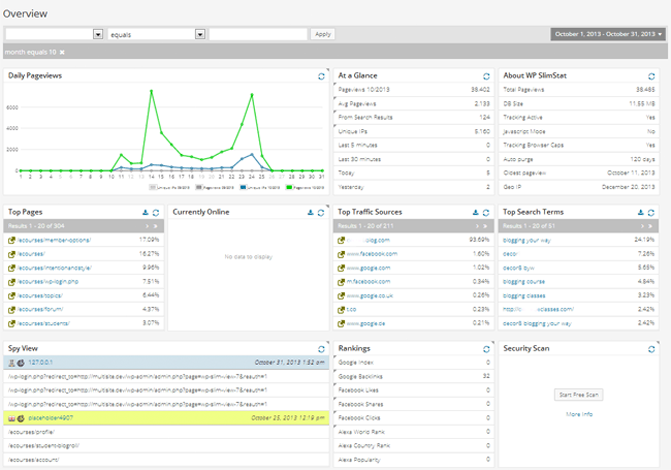Refresh the Rankings panel

pyautogui.click(x=486, y=348)
